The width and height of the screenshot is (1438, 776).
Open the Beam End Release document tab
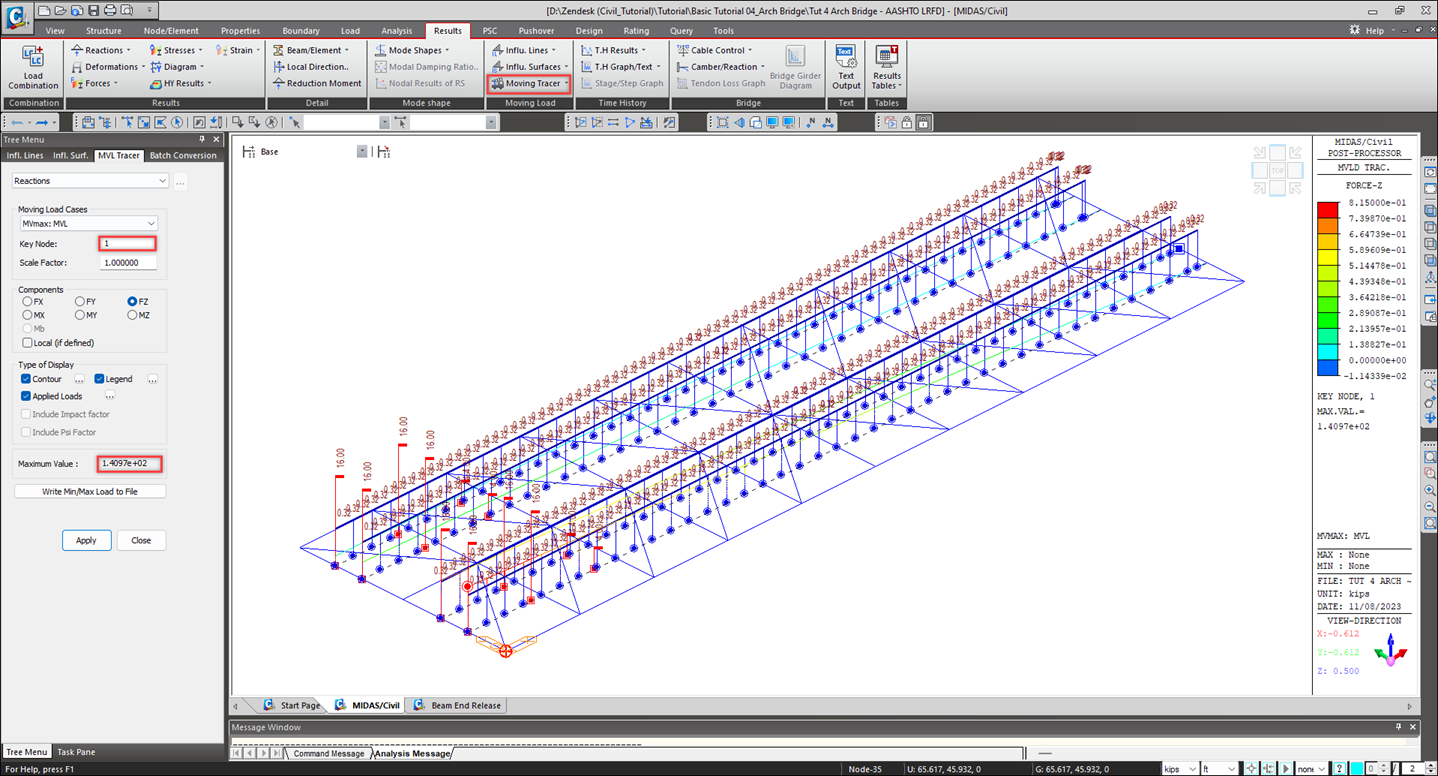(457, 705)
